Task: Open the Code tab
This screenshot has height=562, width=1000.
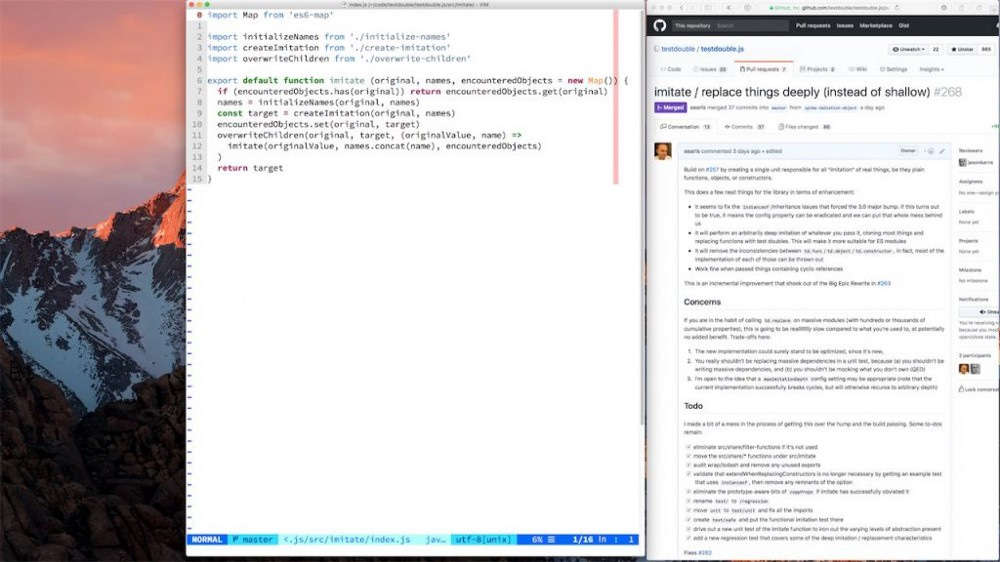Action: (x=671, y=69)
